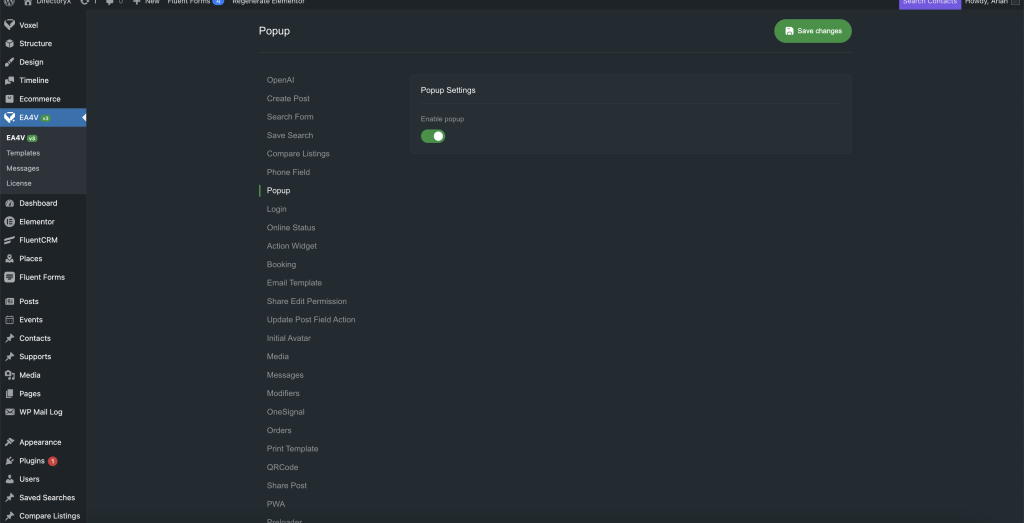
Task: Click the Ecommerce icon in sidebar
Action: tap(9, 99)
